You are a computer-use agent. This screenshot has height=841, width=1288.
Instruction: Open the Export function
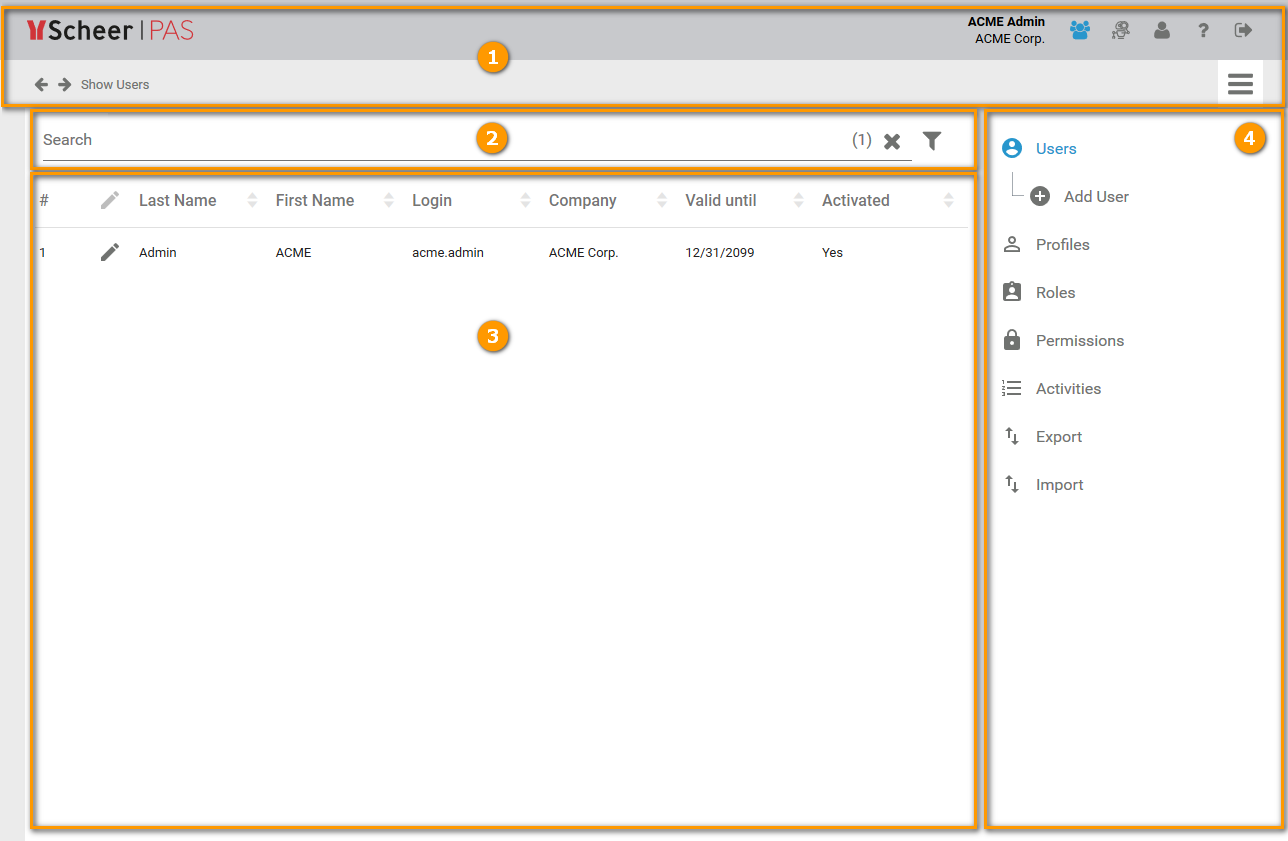point(1060,436)
